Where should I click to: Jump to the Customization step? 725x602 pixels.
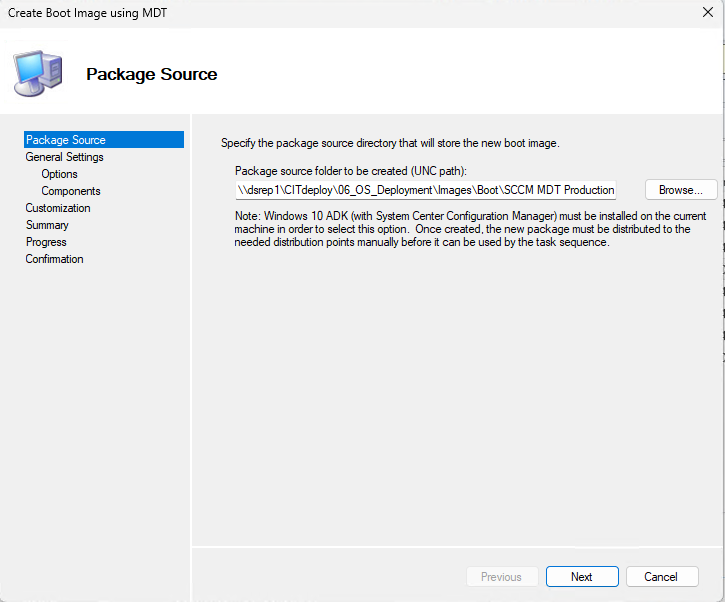[58, 208]
